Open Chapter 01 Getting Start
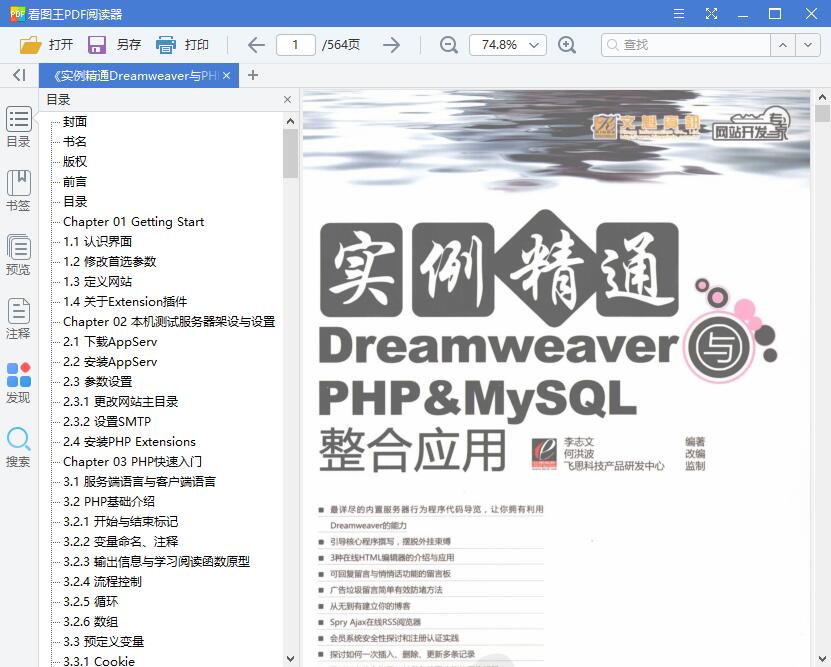The height and width of the screenshot is (667, 831). click(134, 222)
